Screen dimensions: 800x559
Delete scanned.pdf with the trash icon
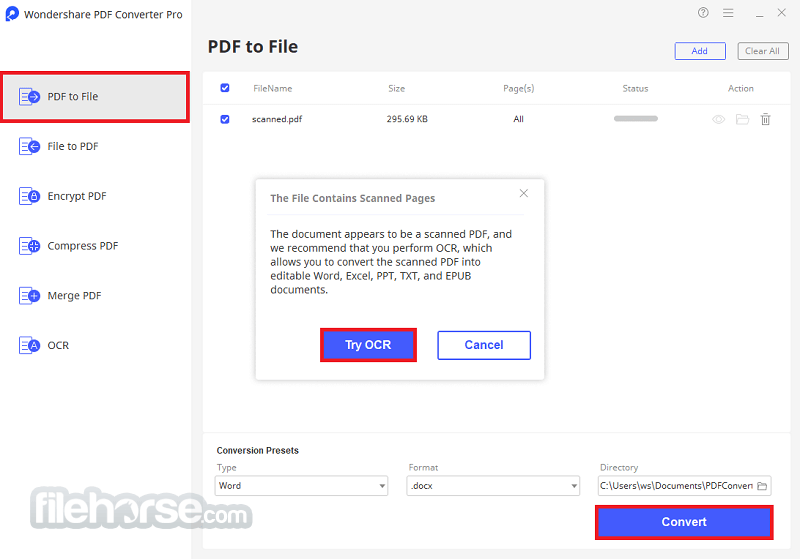point(765,119)
